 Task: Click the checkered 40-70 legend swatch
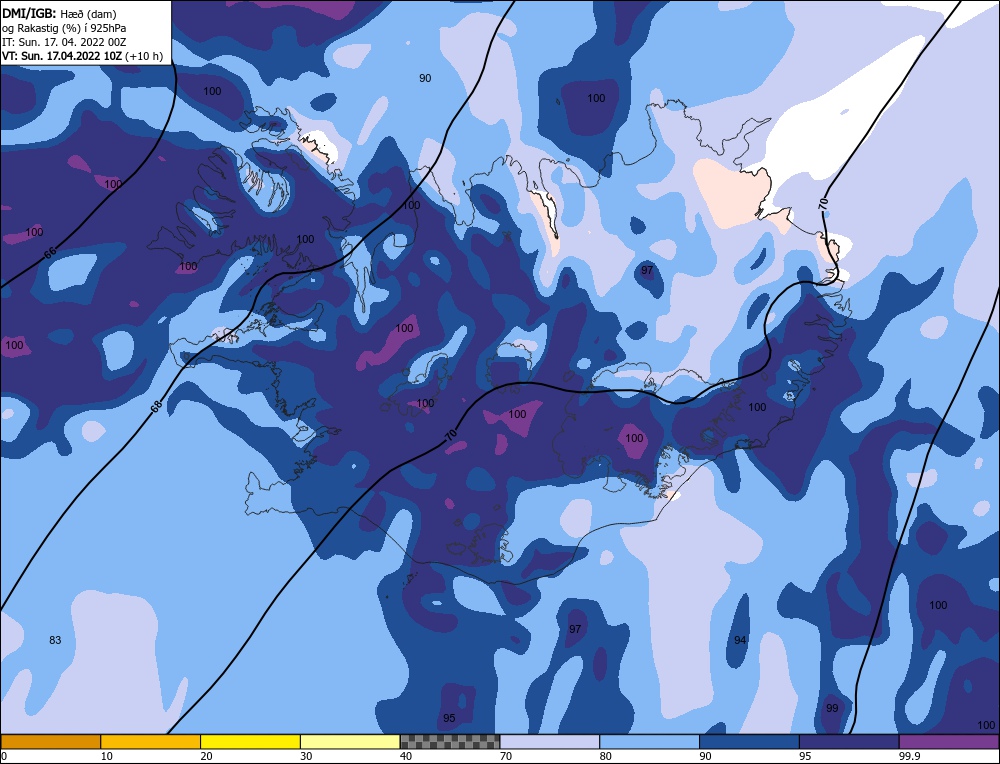click(x=450, y=742)
